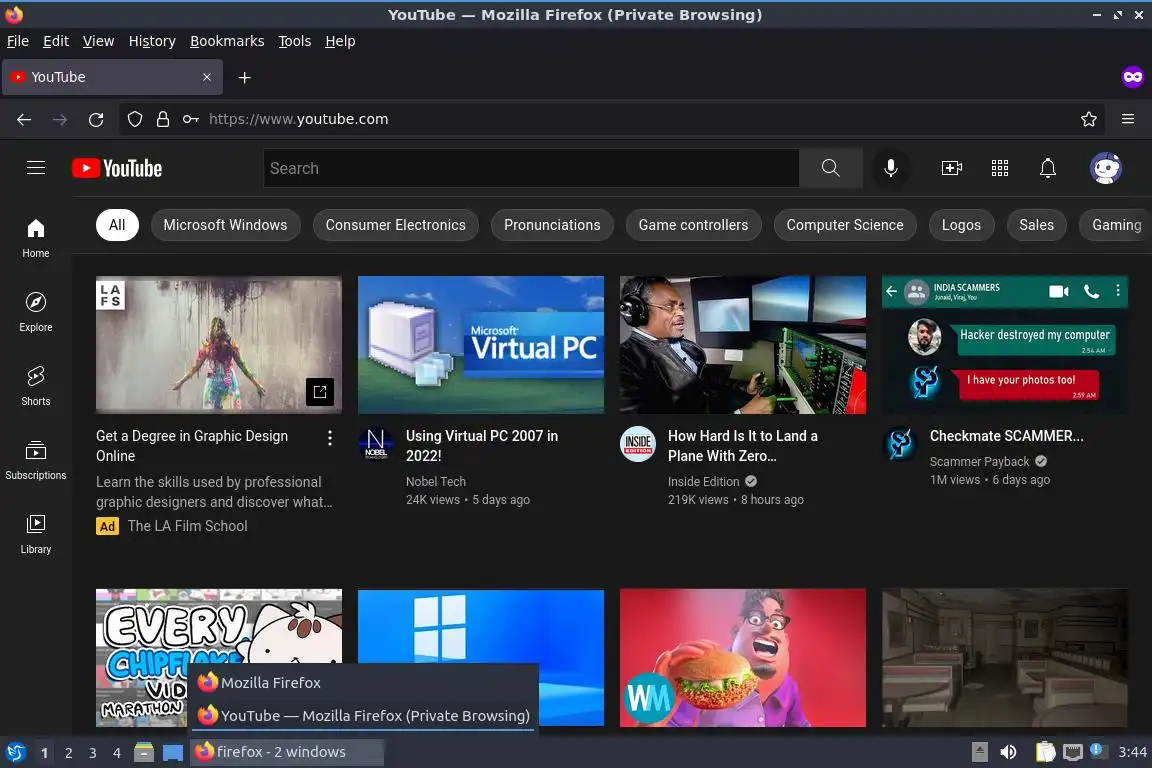The width and height of the screenshot is (1152, 768).
Task: Close the YouTube tab
Action: pyautogui.click(x=207, y=77)
